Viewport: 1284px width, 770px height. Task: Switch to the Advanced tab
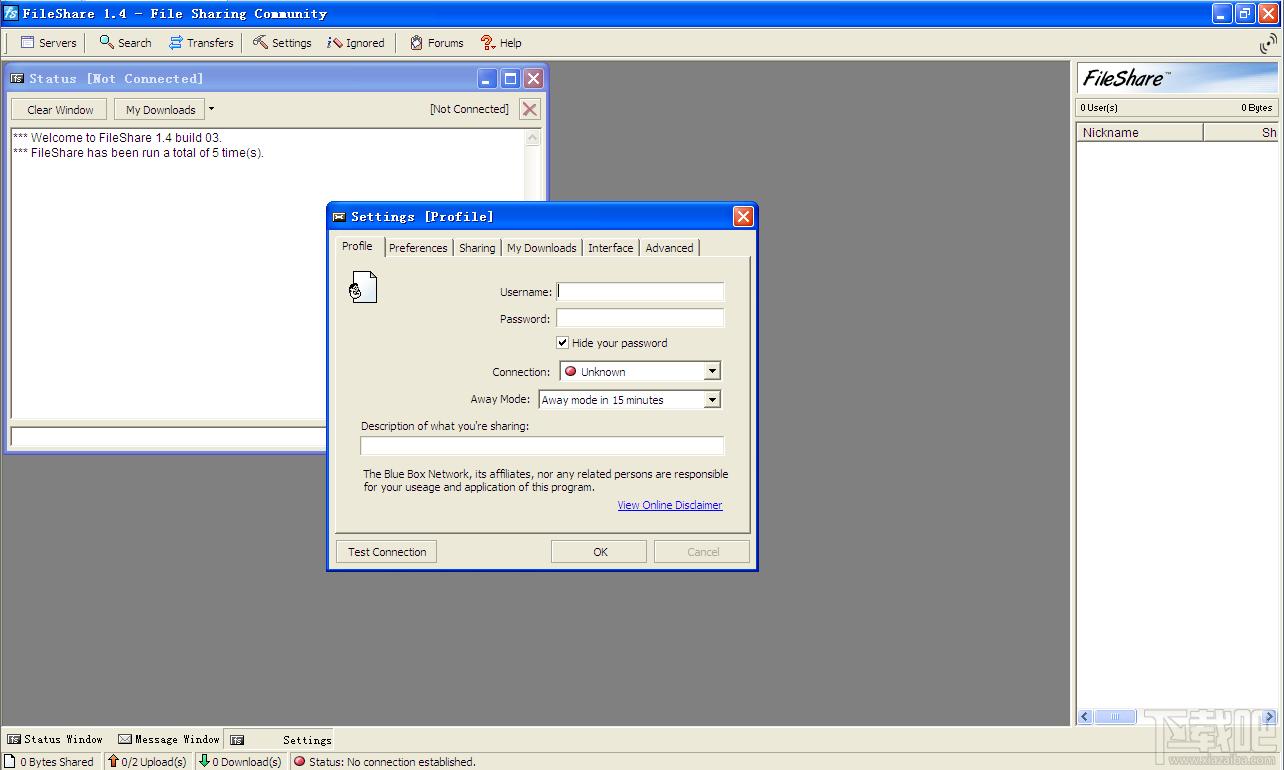[669, 248]
